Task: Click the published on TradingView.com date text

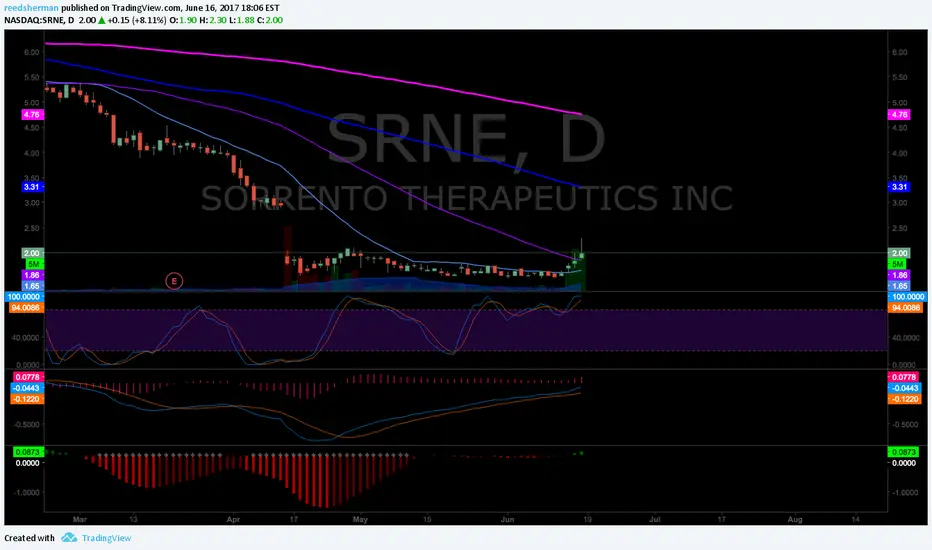Action: pyautogui.click(x=171, y=8)
